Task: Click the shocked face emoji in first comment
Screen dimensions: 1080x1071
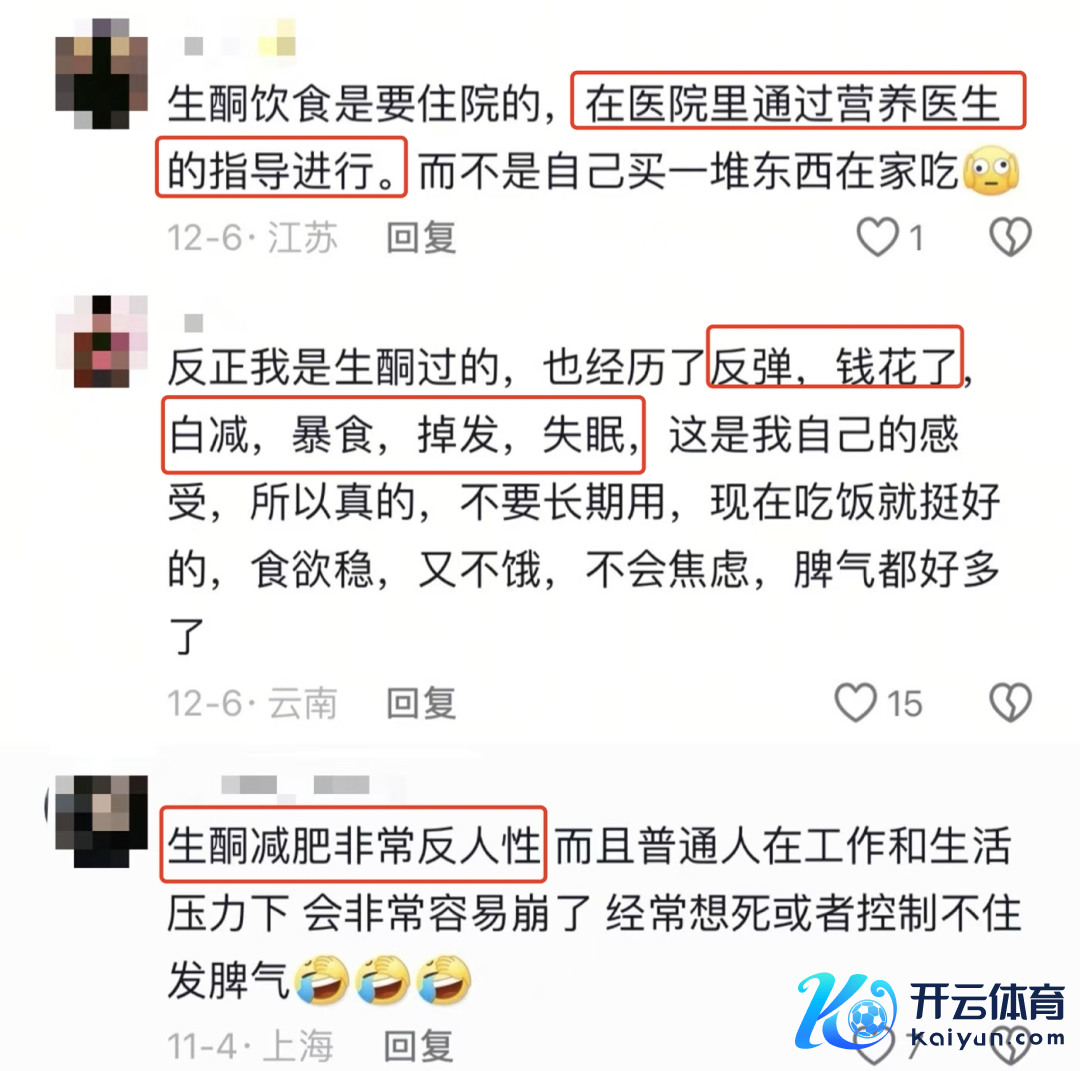Action: click(990, 170)
